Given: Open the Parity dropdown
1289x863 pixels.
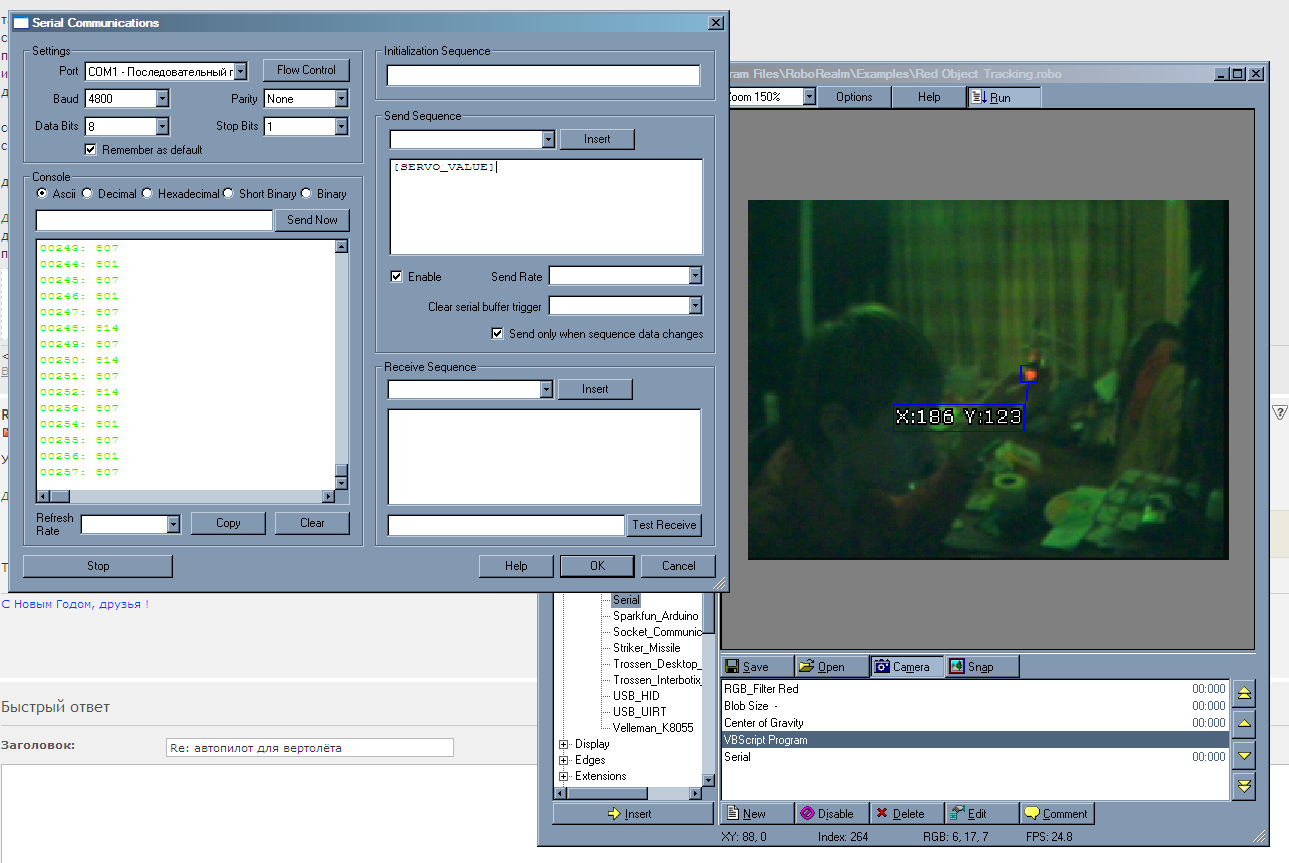Looking at the screenshot, I should (x=341, y=99).
